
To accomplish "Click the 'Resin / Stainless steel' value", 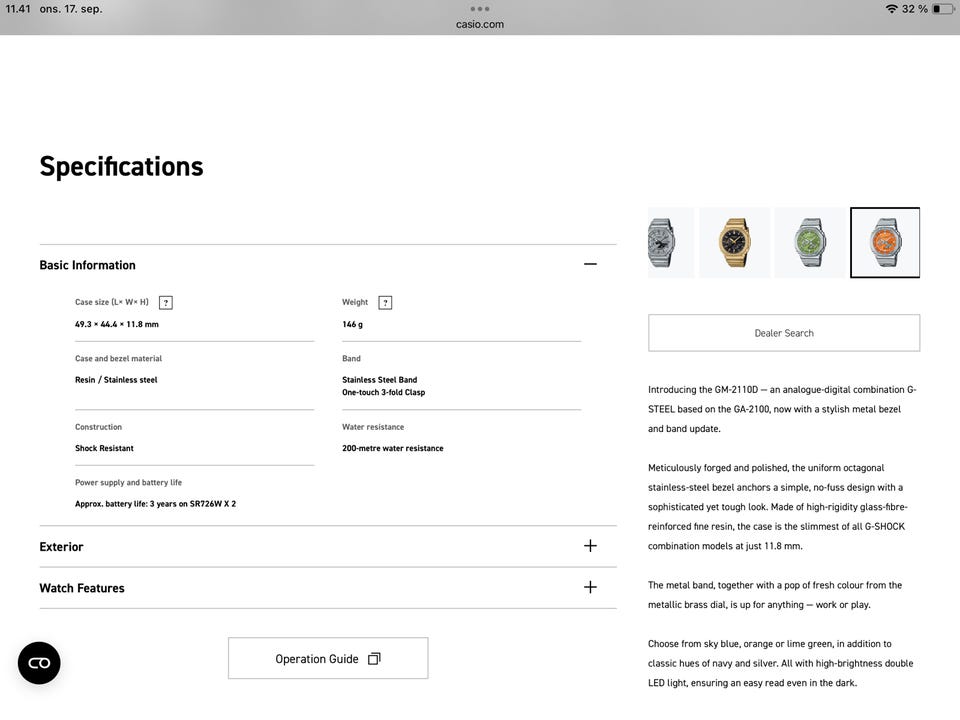I will coord(116,380).
